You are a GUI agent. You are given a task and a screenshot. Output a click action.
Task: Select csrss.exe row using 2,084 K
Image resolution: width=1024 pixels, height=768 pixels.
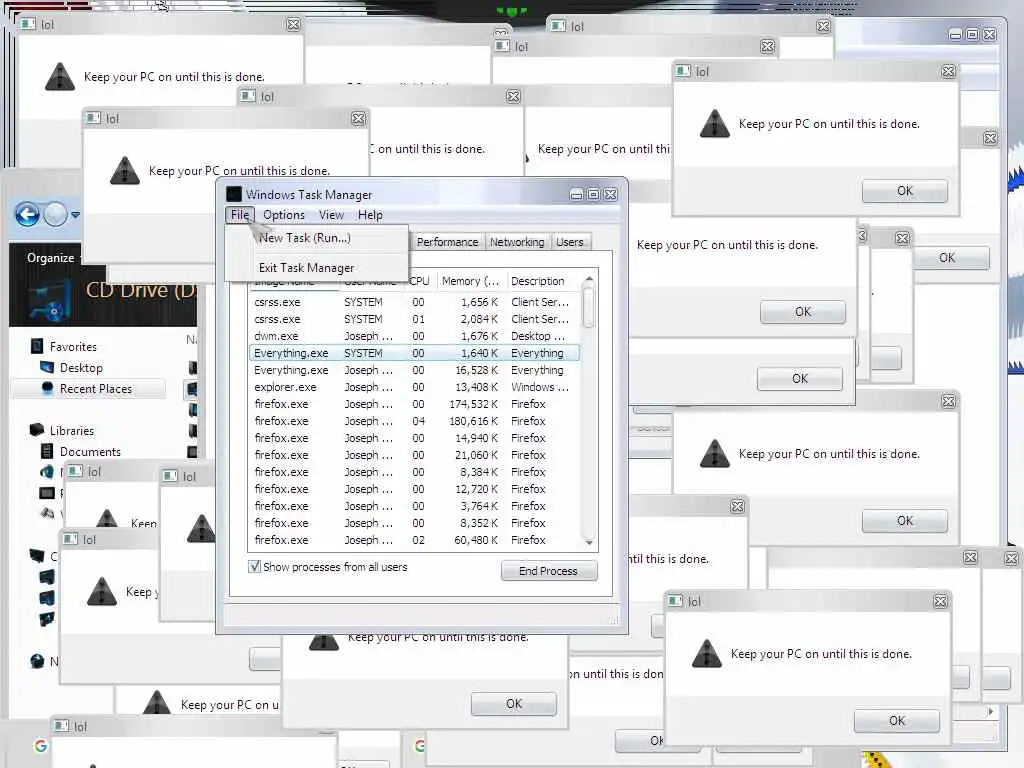pos(414,319)
